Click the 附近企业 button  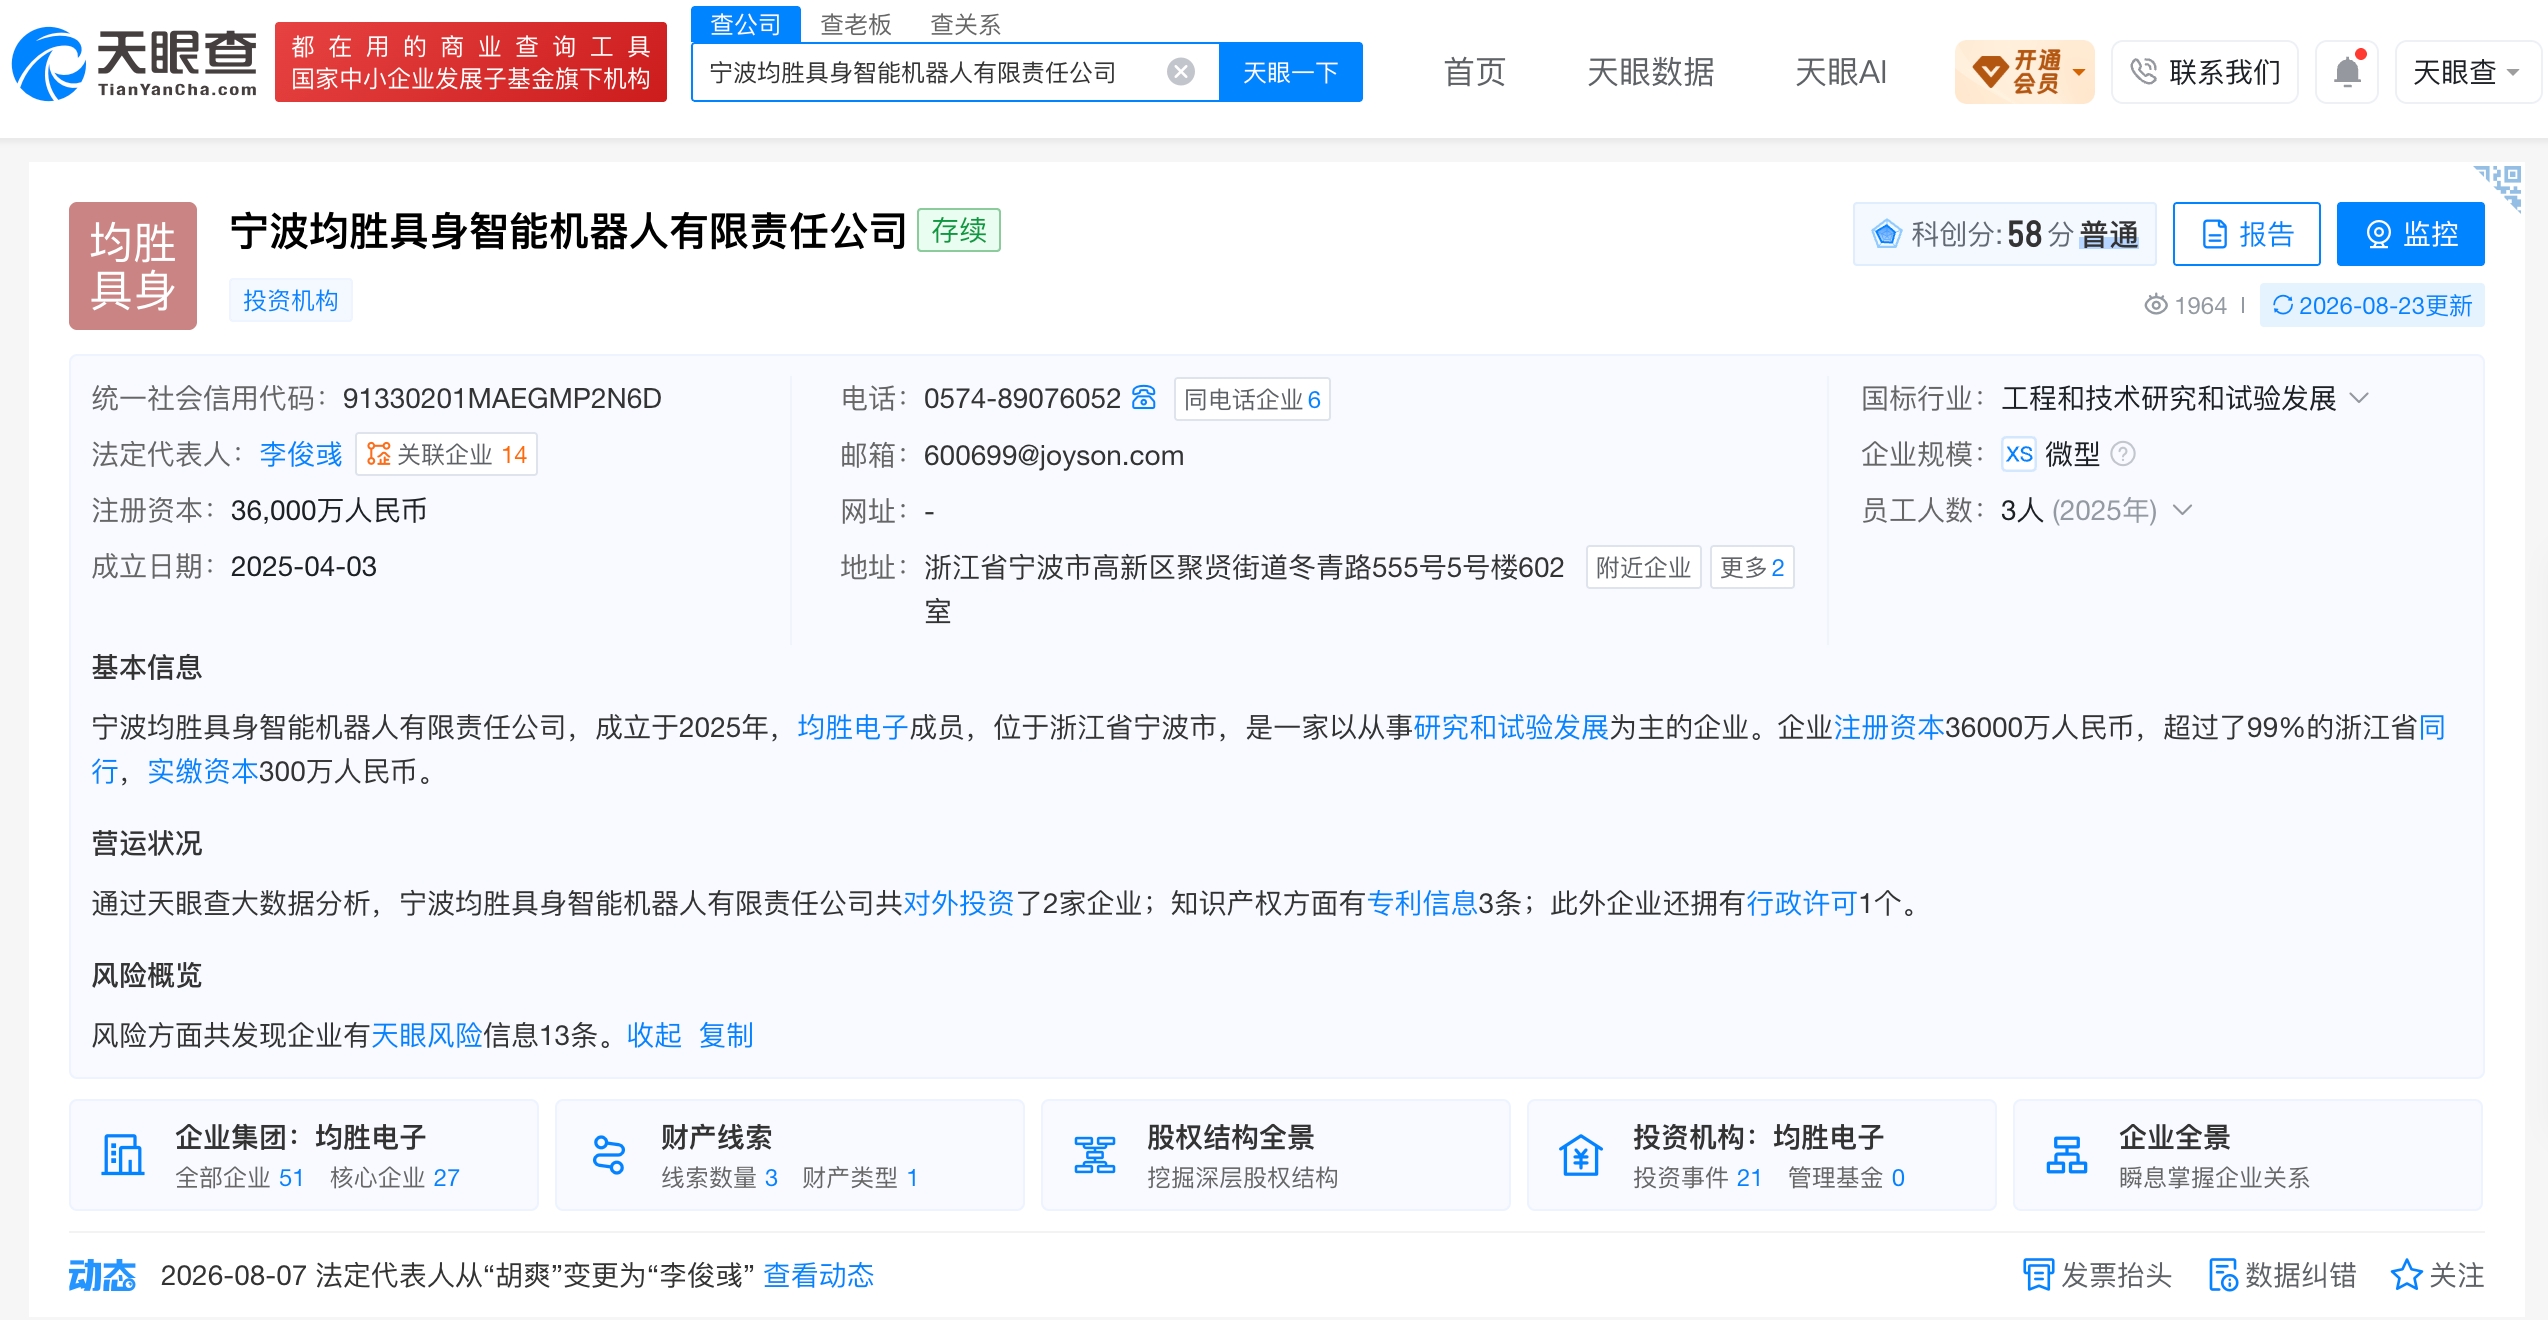pos(1643,567)
